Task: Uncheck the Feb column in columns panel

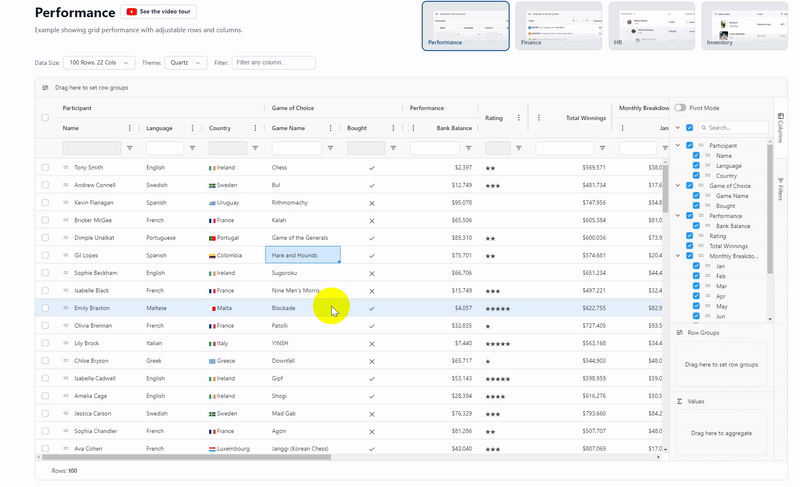Action: 696,276
